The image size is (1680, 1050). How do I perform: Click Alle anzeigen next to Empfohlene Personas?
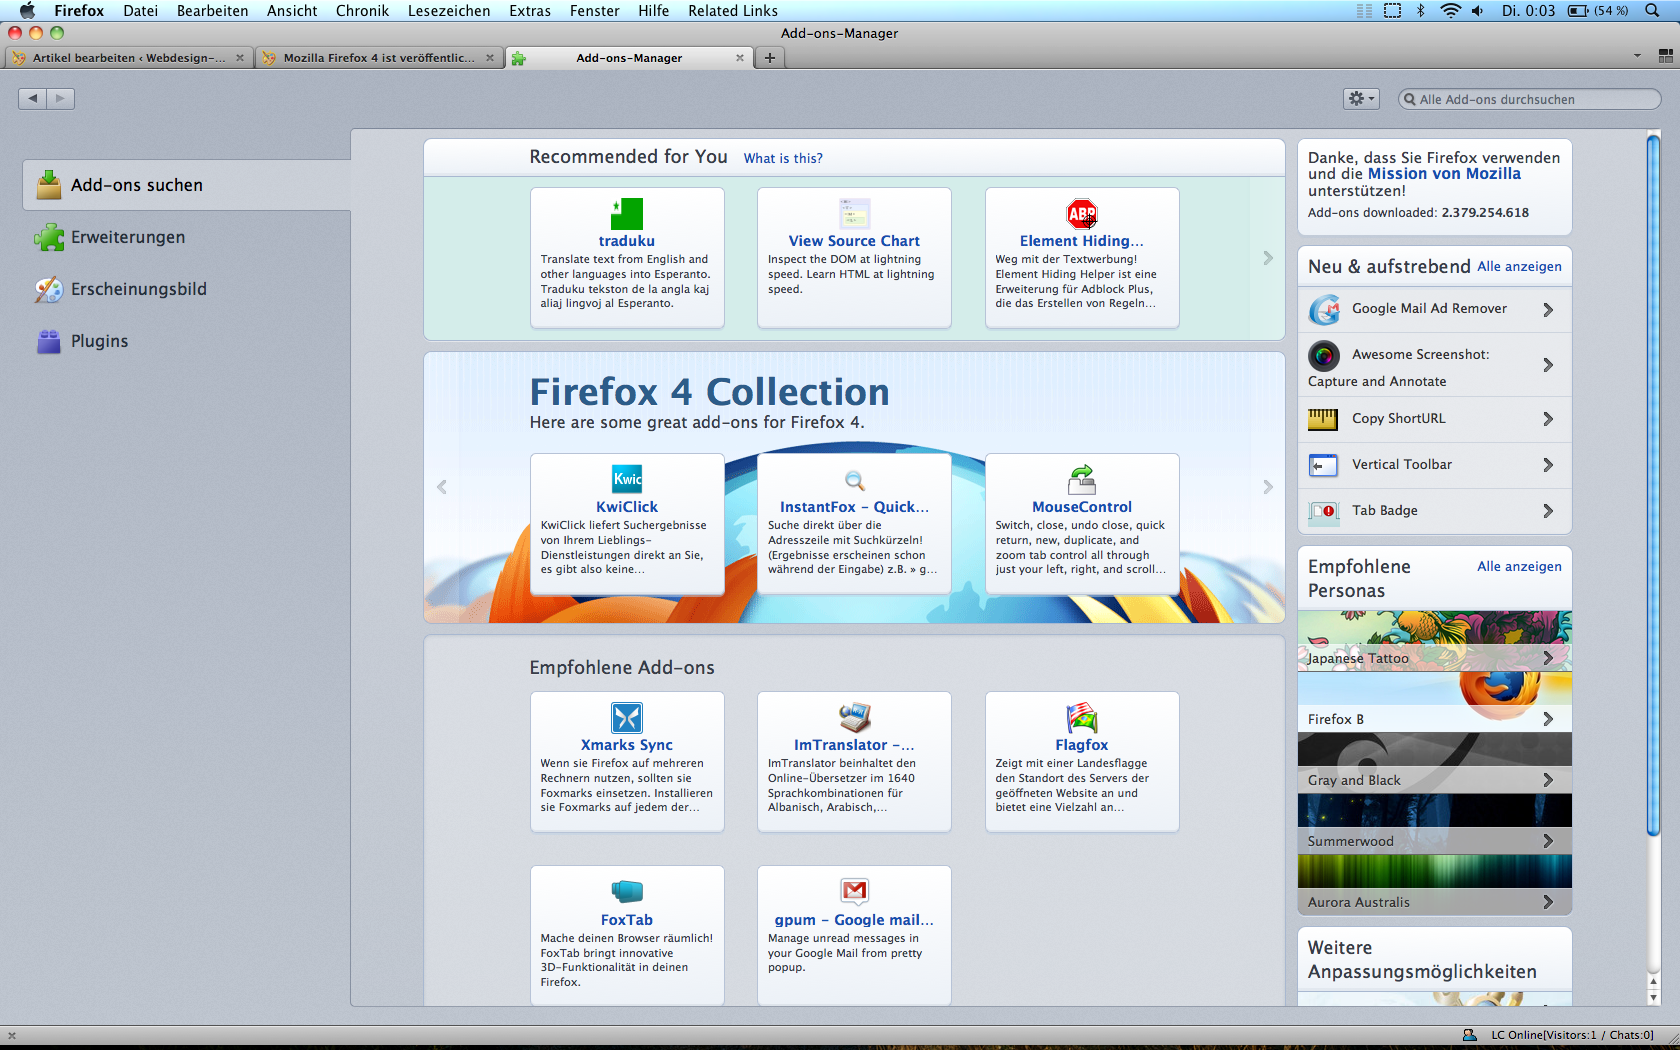click(x=1519, y=567)
